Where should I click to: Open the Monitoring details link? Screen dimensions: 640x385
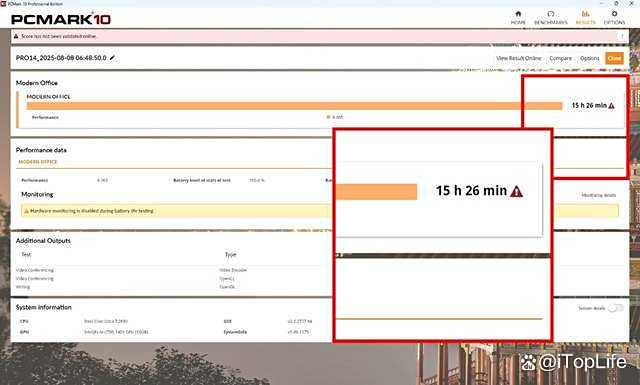[x=598, y=195]
